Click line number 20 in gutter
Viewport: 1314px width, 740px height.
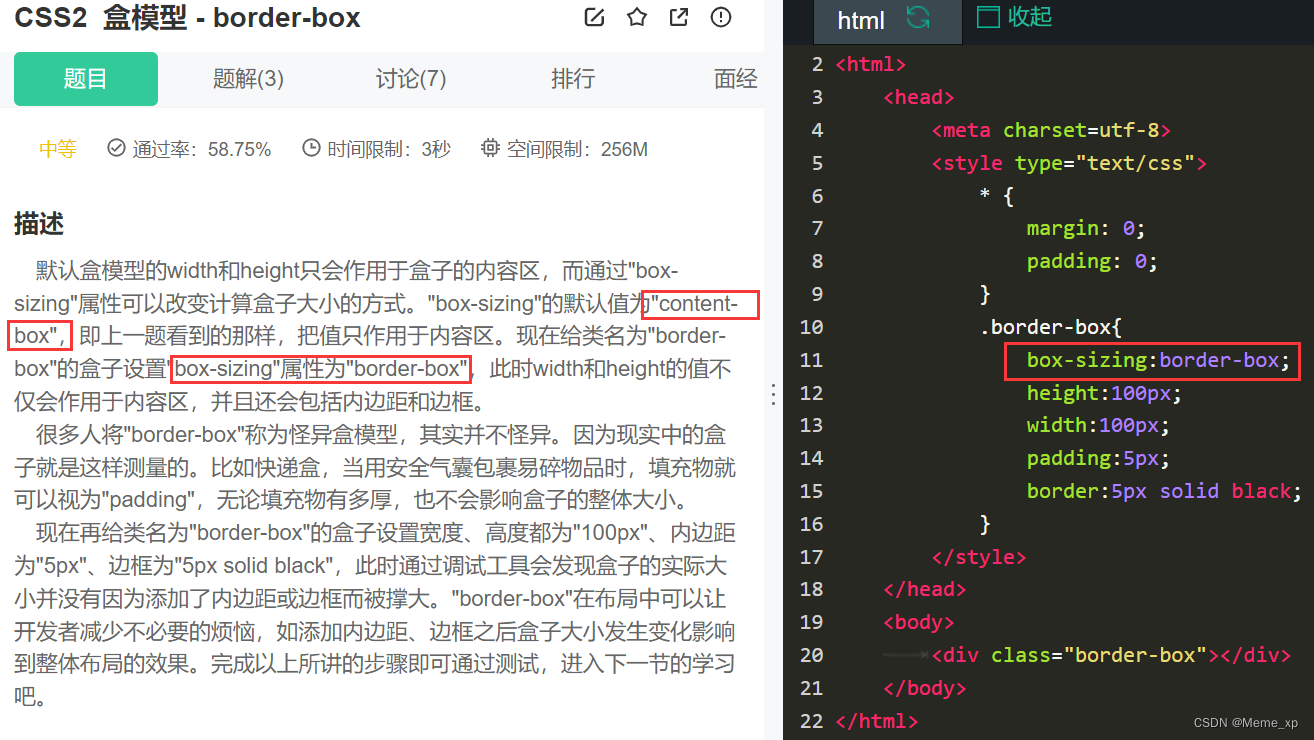812,655
